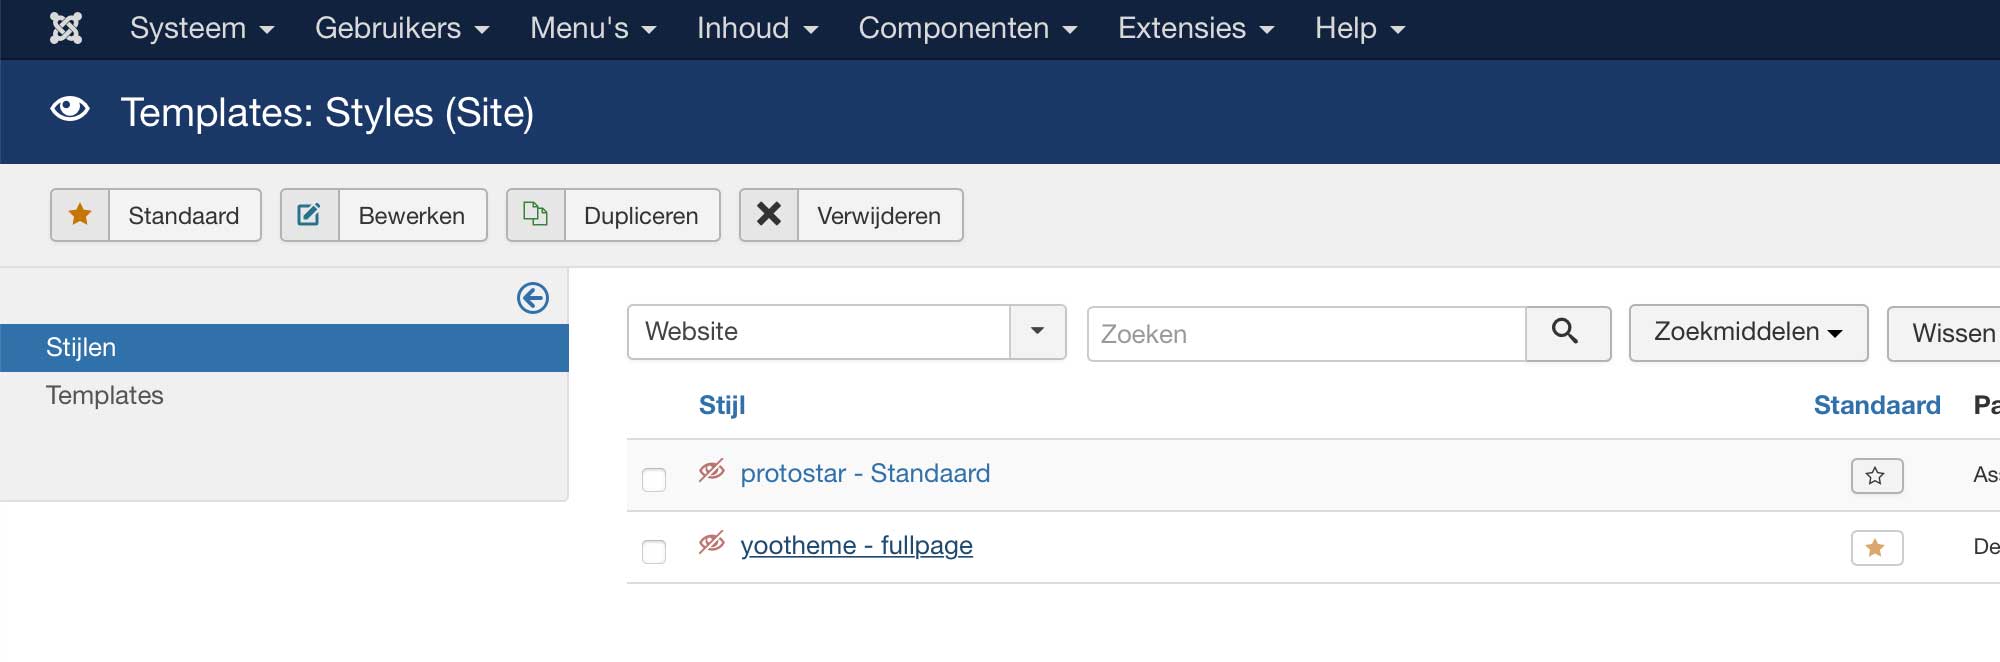This screenshot has height=662, width=2000.
Task: Set protostar as default via star icon
Action: tap(1876, 476)
